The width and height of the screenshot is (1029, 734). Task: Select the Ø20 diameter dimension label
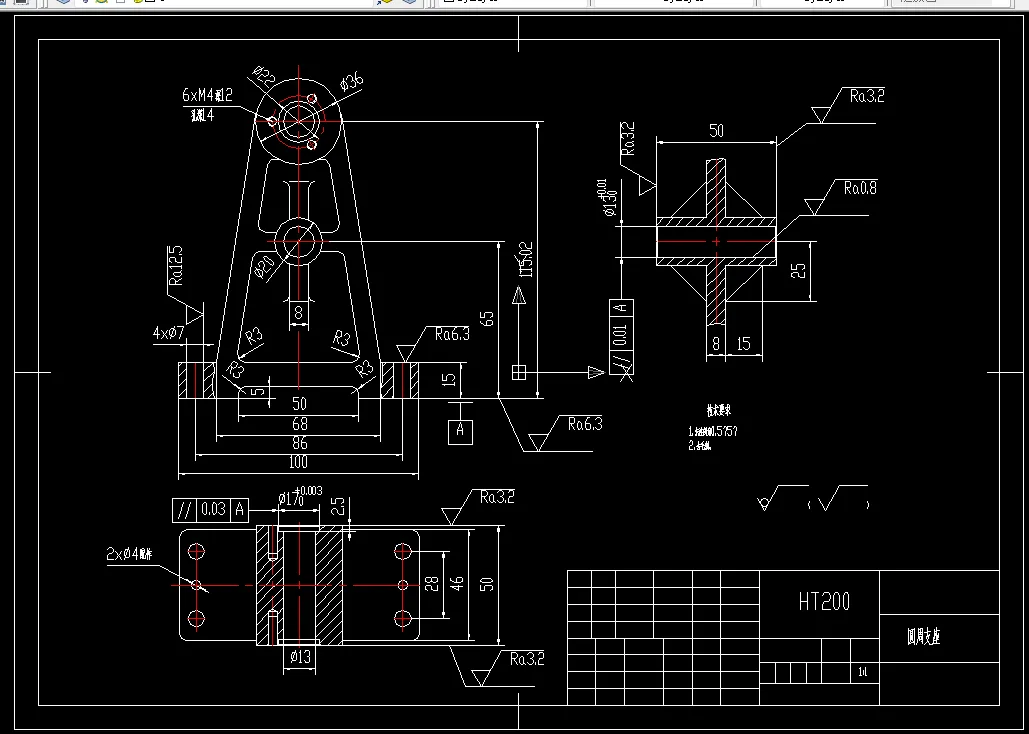coord(264,267)
